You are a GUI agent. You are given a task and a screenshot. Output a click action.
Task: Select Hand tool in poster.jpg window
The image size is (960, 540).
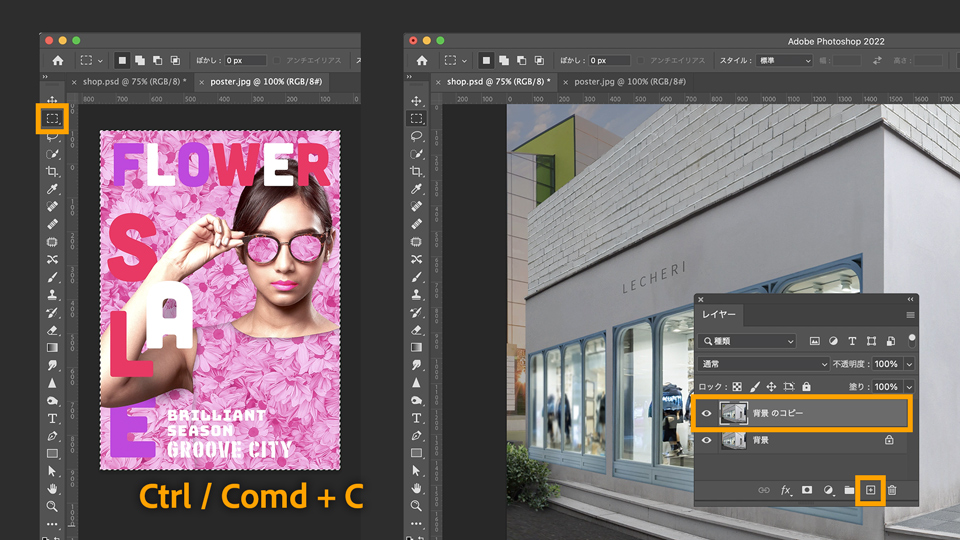tap(52, 489)
